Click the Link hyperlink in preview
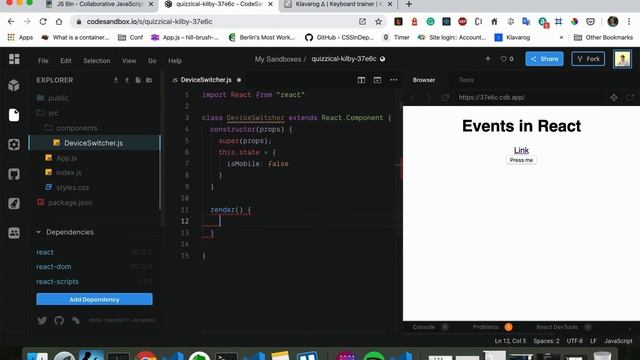Screen dimensions: 640x360 click(x=521, y=150)
